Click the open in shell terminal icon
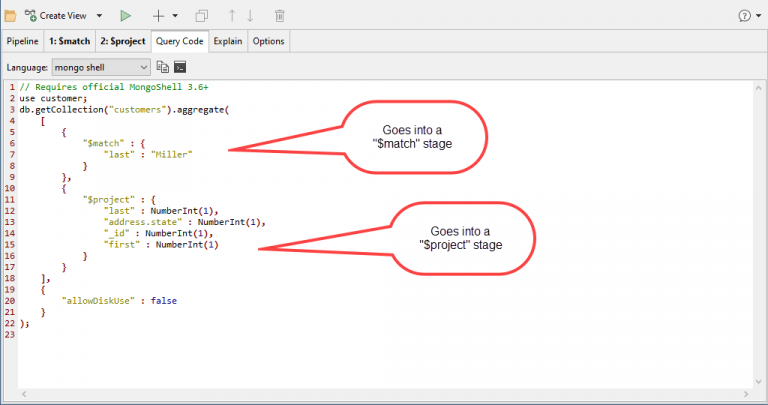The height and width of the screenshot is (405, 768). pos(180,67)
